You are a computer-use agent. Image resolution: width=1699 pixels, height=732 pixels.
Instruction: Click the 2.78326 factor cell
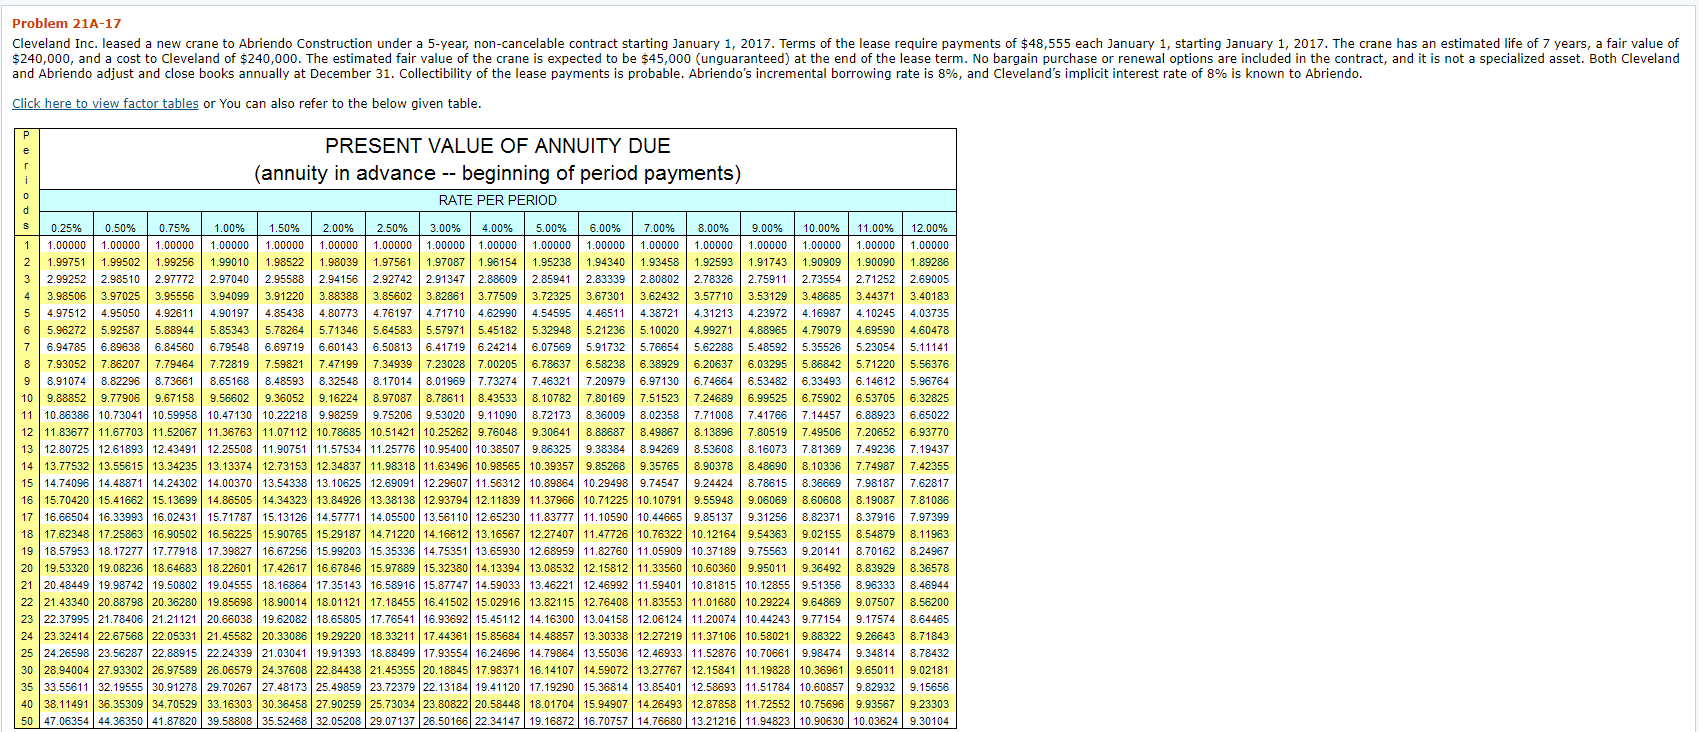(x=714, y=279)
